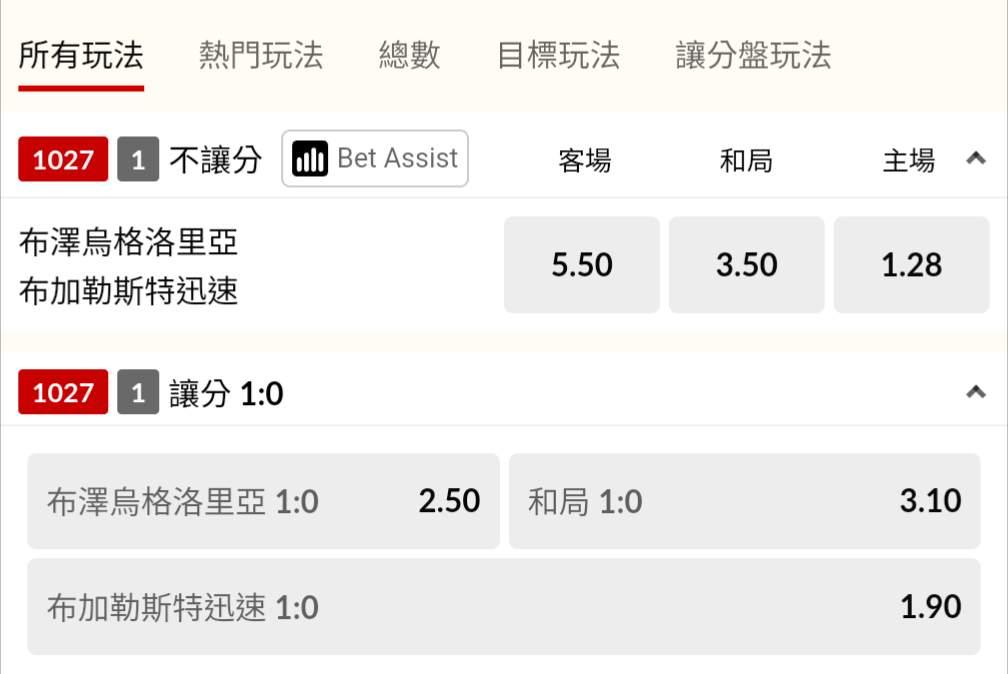Viewport: 1008px width, 674px height.
Task: Pick 布加勒斯特迅速 1:0 at 1.90
Action: [x=504, y=606]
